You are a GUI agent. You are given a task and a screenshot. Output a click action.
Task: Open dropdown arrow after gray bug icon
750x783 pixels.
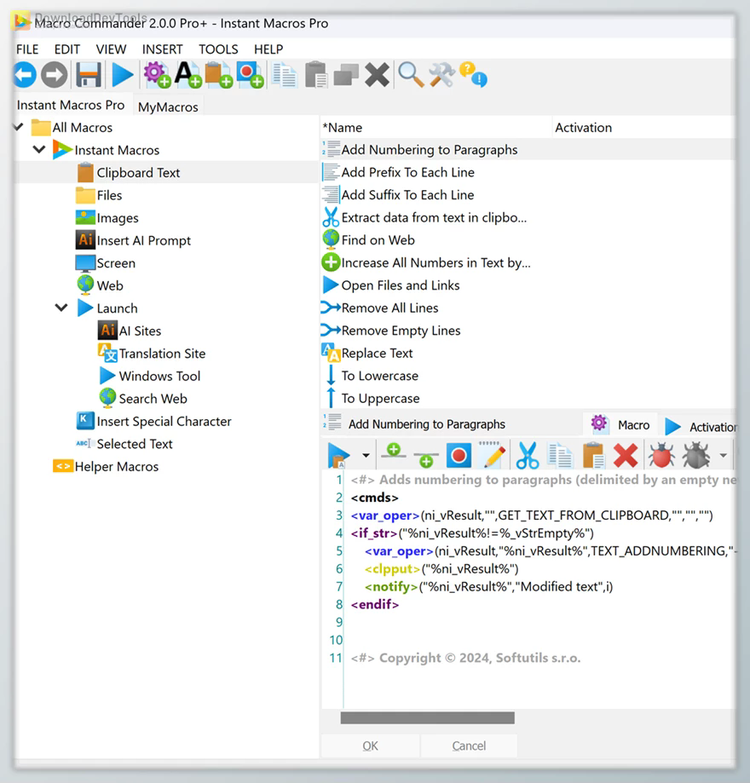[723, 455]
